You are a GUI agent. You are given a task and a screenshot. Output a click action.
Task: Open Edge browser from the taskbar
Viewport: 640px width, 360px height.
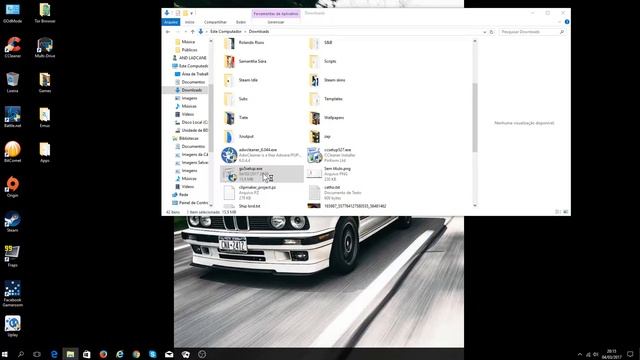coord(54,354)
